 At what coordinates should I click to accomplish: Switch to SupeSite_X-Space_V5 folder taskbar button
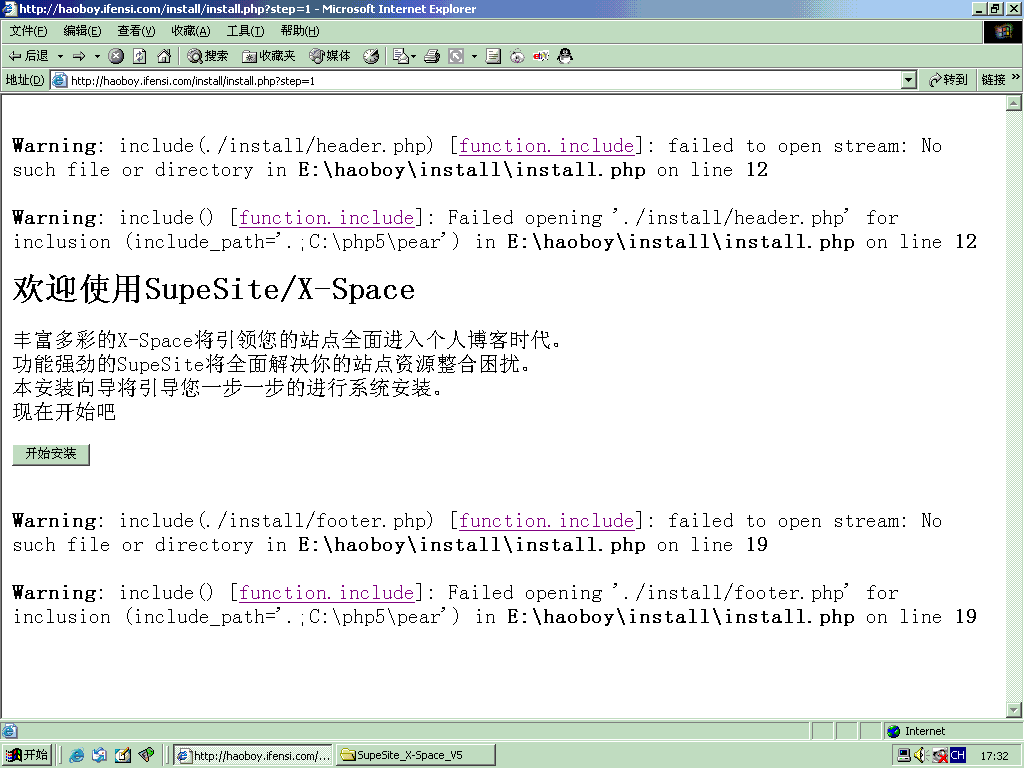[415, 756]
